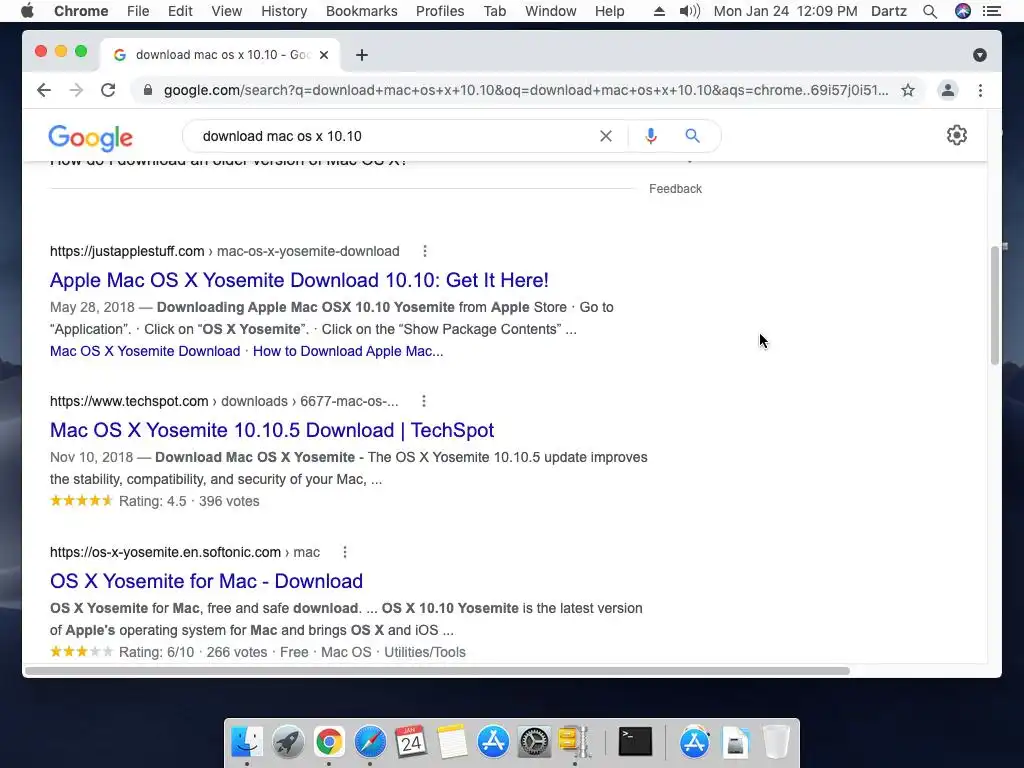Click the horizontal scrollbar at page bottom

coord(438,671)
